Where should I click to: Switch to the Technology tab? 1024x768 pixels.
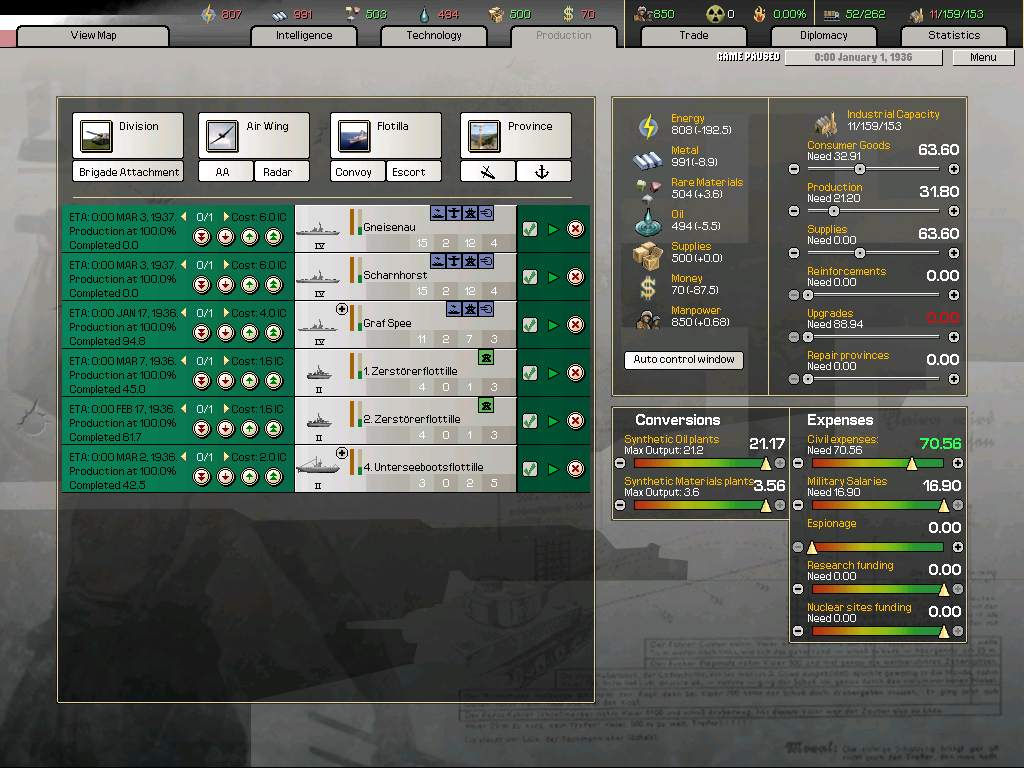pyautogui.click(x=434, y=36)
